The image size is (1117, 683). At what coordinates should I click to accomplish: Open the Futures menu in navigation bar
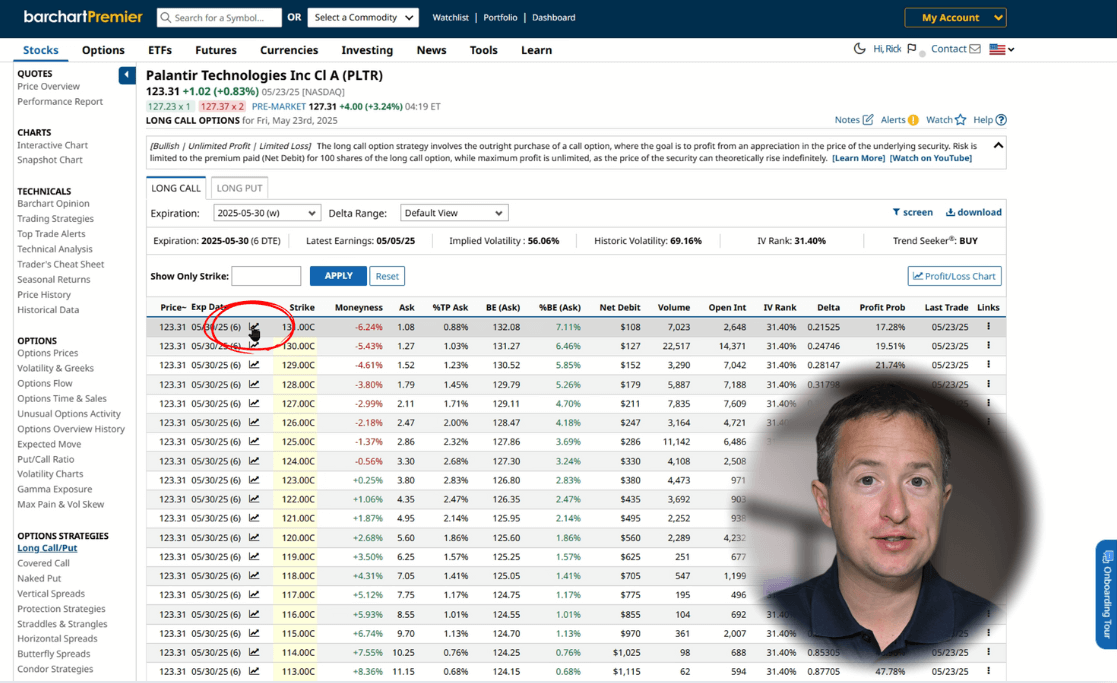tap(215, 50)
